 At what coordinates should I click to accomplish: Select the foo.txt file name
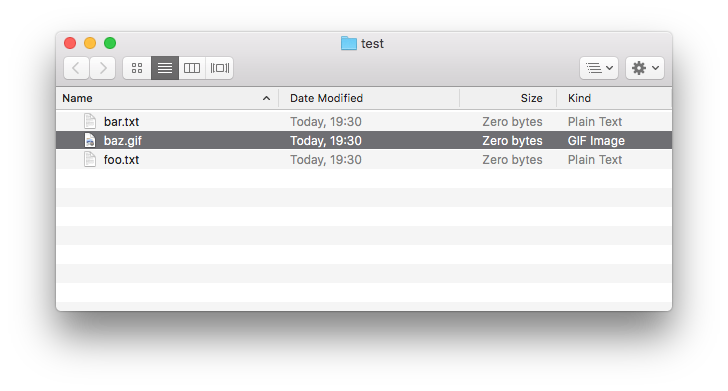click(121, 160)
